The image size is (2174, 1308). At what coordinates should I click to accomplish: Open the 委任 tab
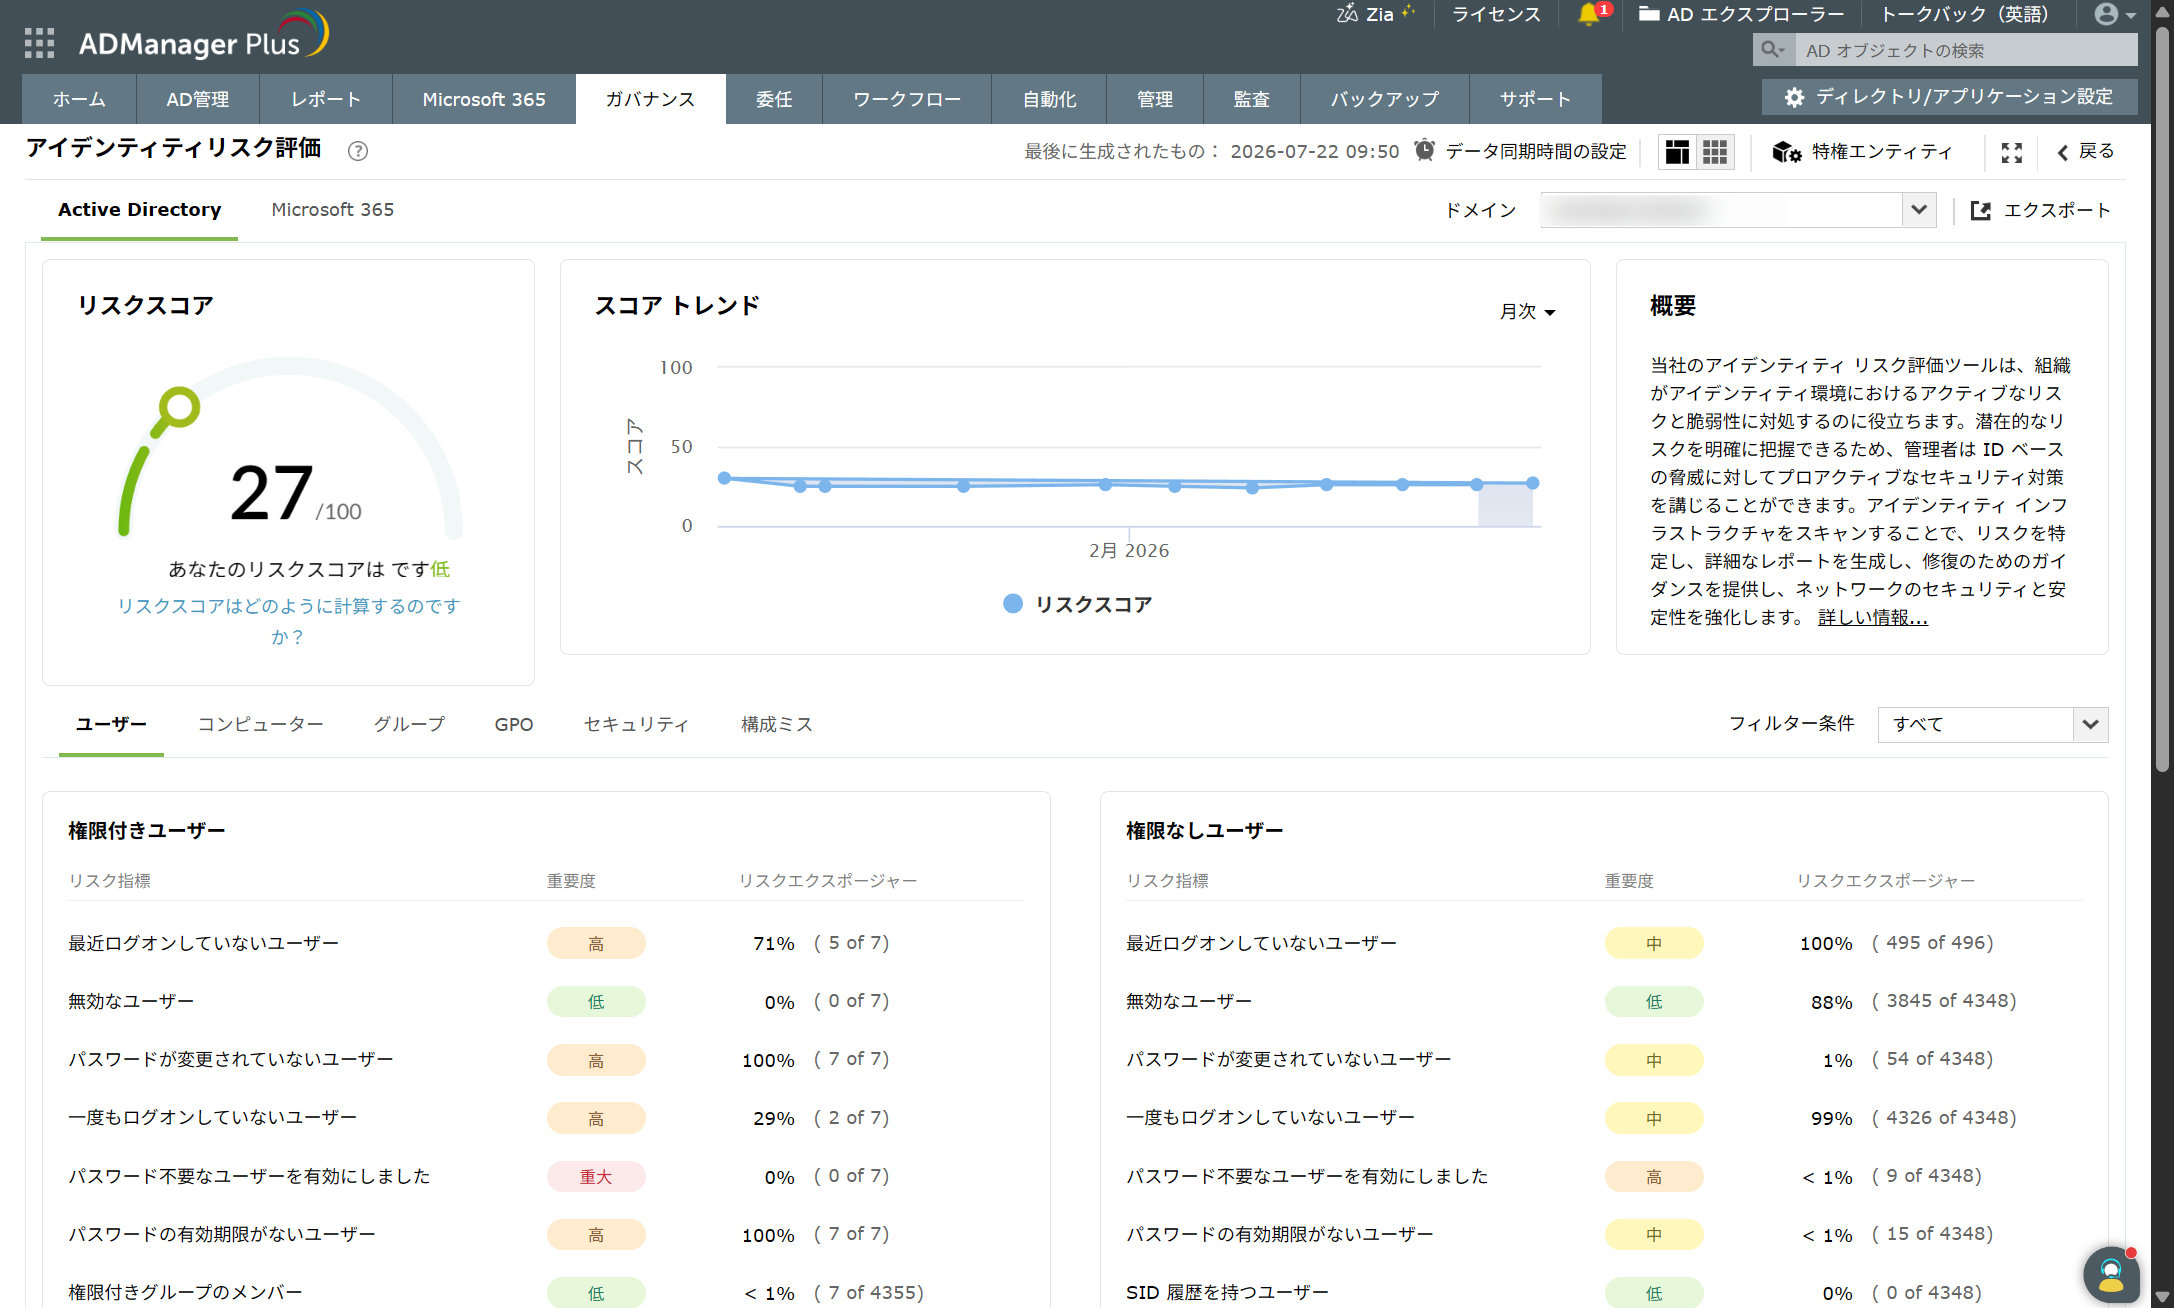(x=774, y=99)
